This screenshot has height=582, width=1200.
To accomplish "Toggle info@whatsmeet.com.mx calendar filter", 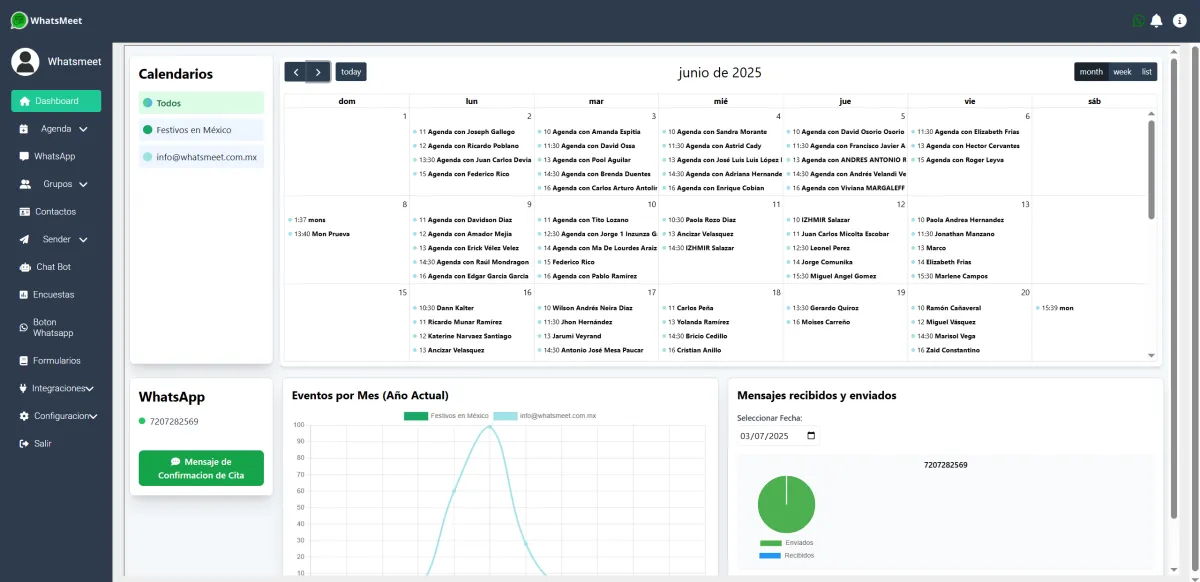I will point(201,157).
